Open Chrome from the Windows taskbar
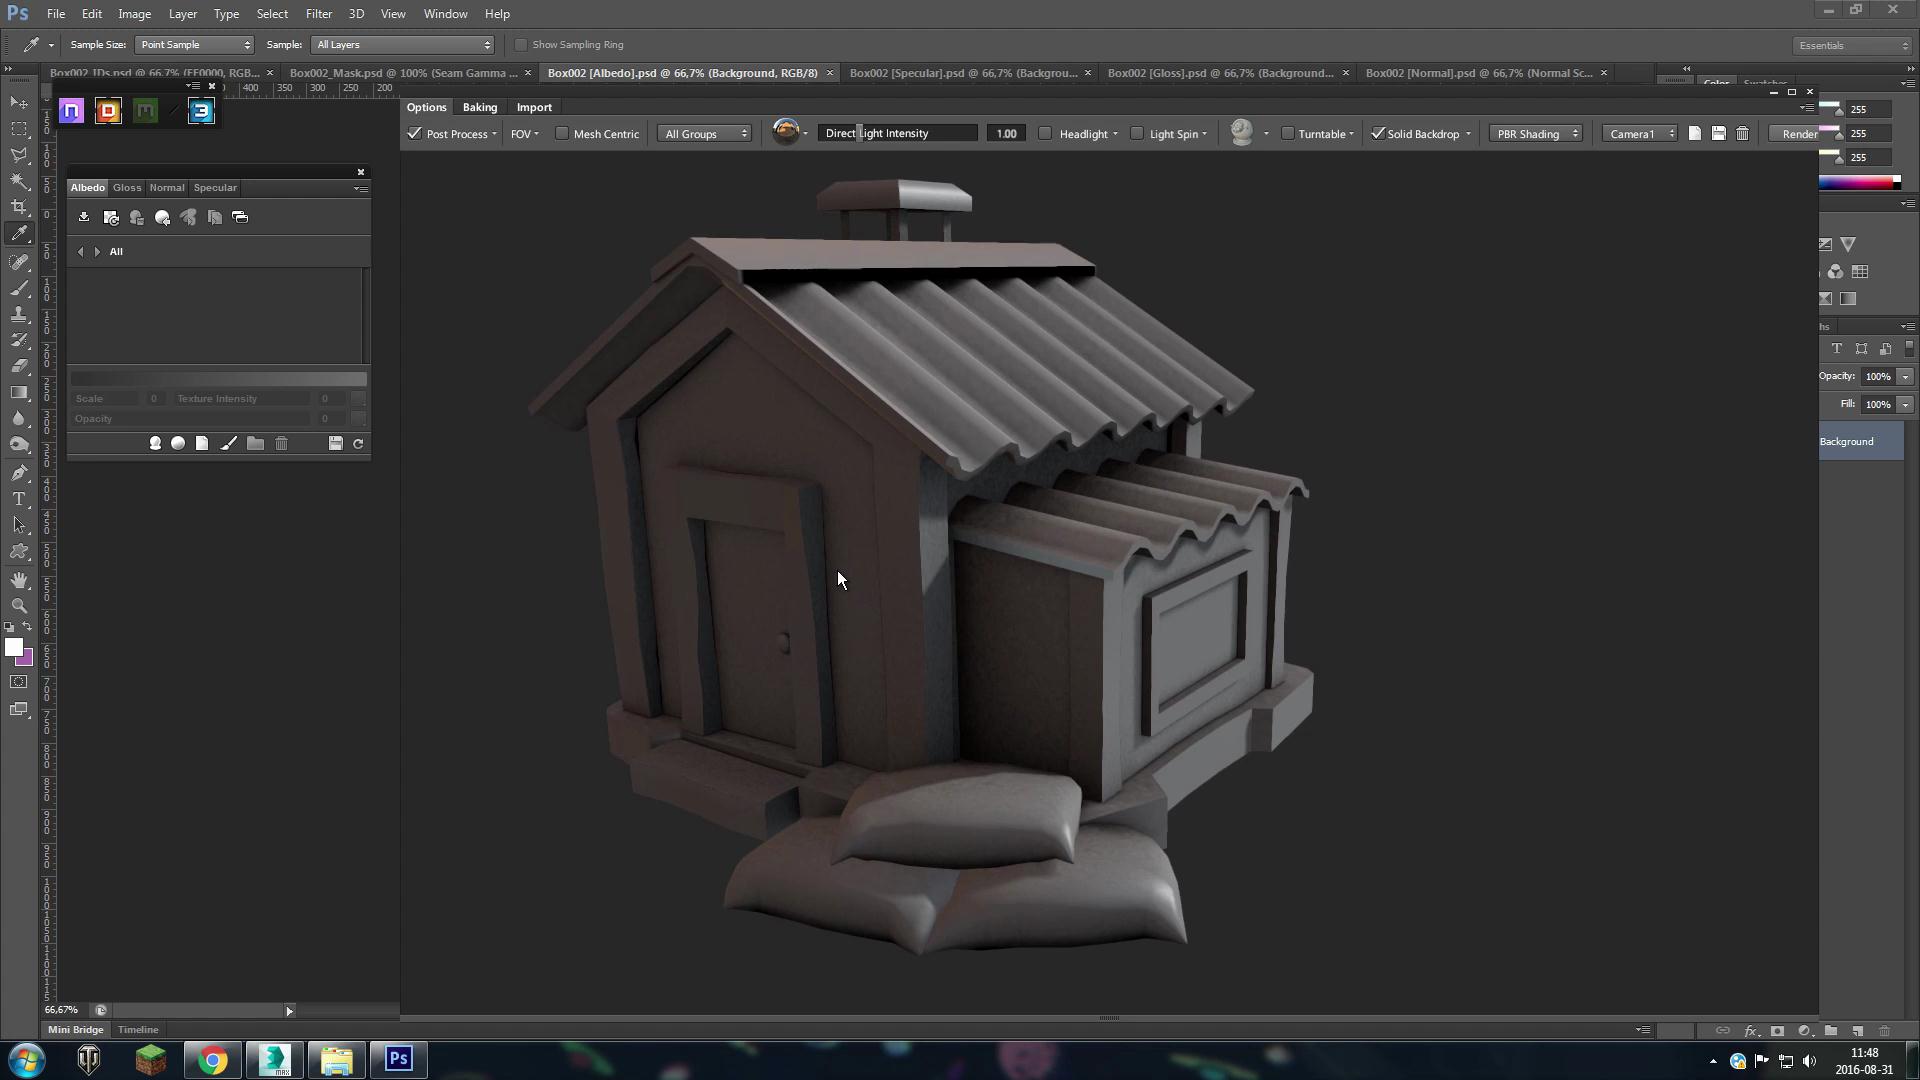This screenshot has width=1920, height=1080. (x=212, y=1060)
